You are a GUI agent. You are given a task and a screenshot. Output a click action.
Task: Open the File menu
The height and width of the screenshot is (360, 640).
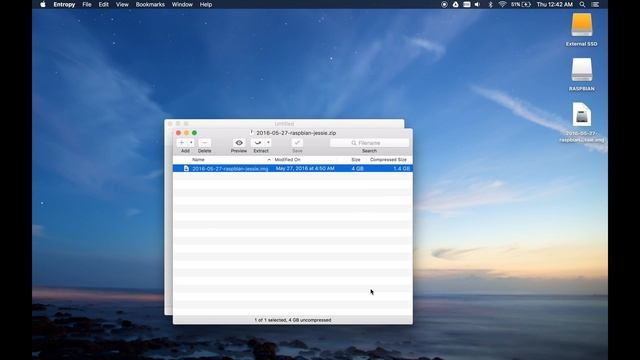(x=87, y=4)
